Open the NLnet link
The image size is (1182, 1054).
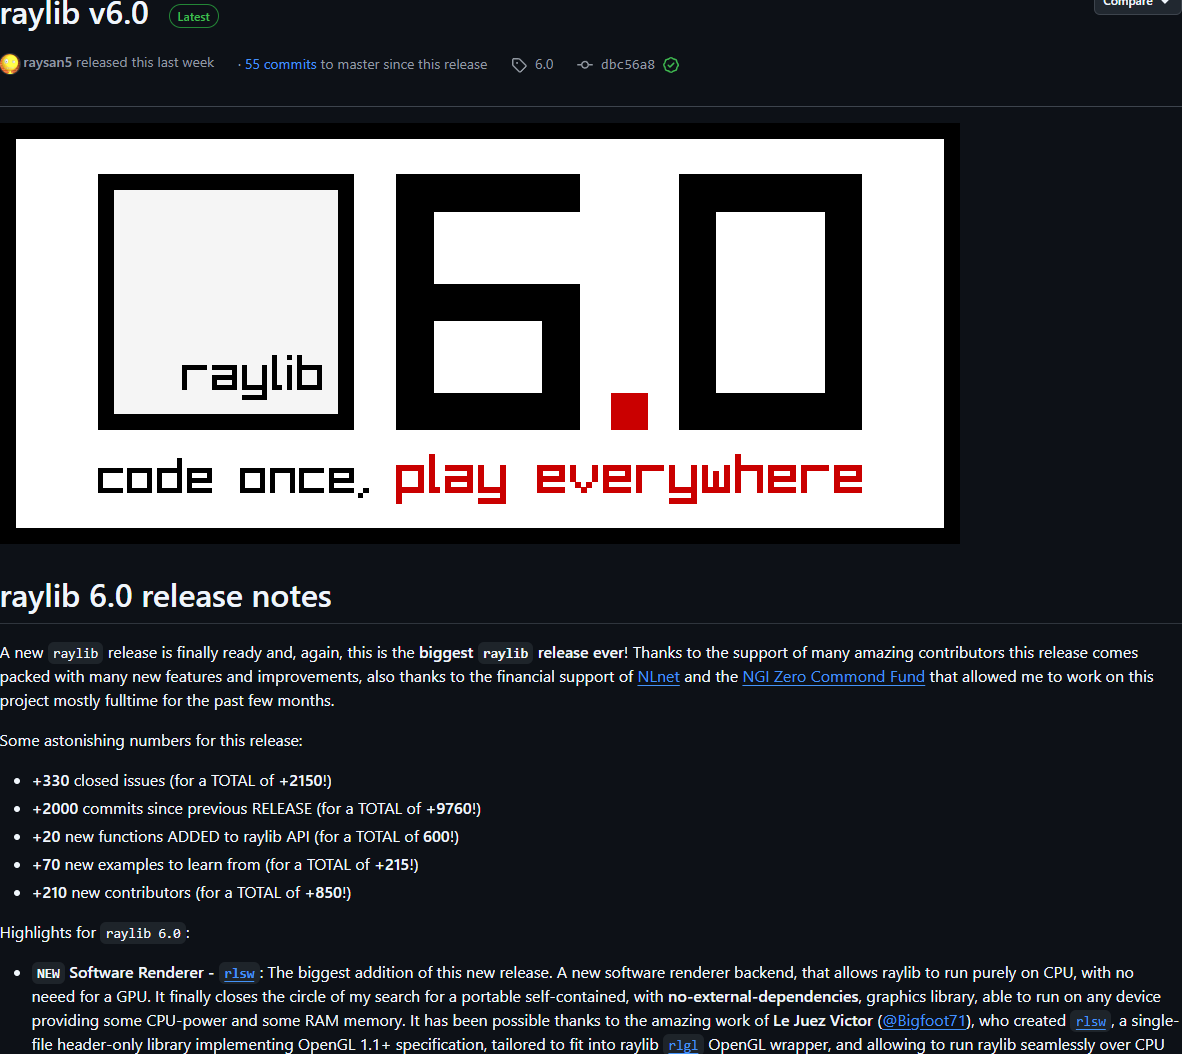click(658, 676)
